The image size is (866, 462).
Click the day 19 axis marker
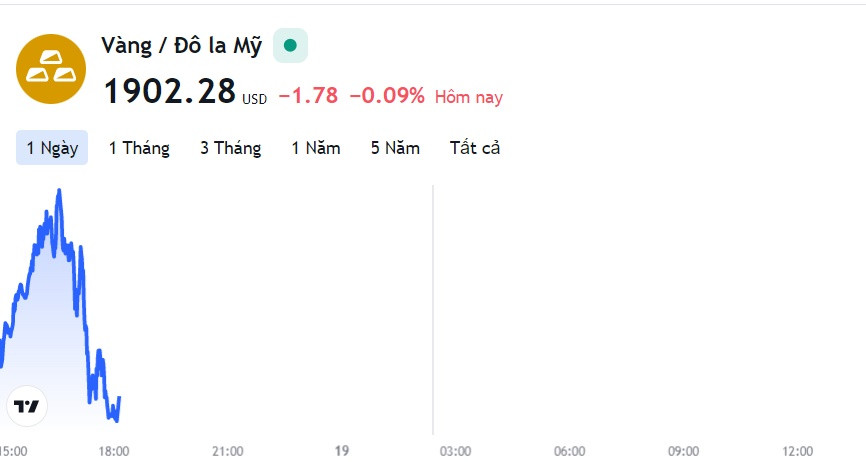(342, 450)
